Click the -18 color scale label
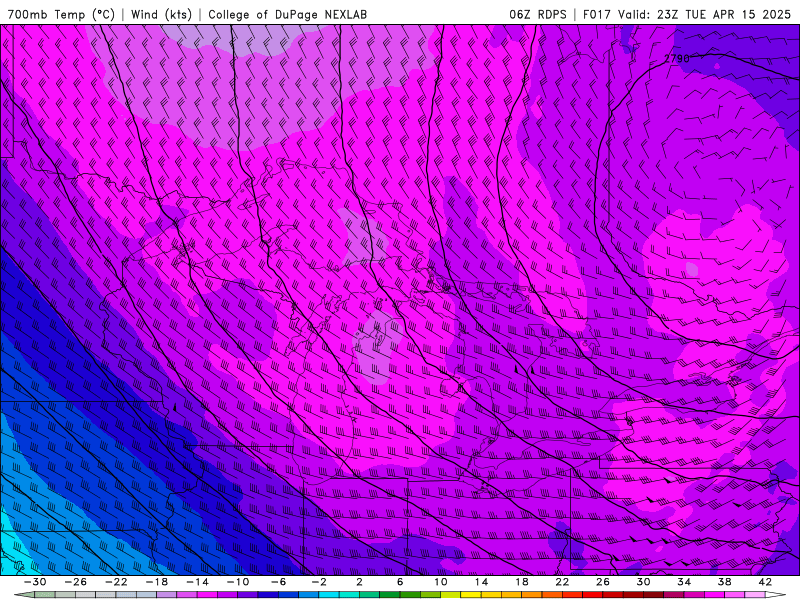Screen dimensions: 800x600 pos(157,582)
